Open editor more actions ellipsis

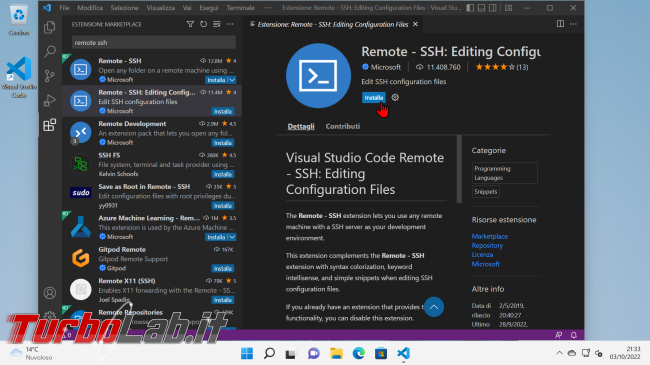[x=573, y=24]
